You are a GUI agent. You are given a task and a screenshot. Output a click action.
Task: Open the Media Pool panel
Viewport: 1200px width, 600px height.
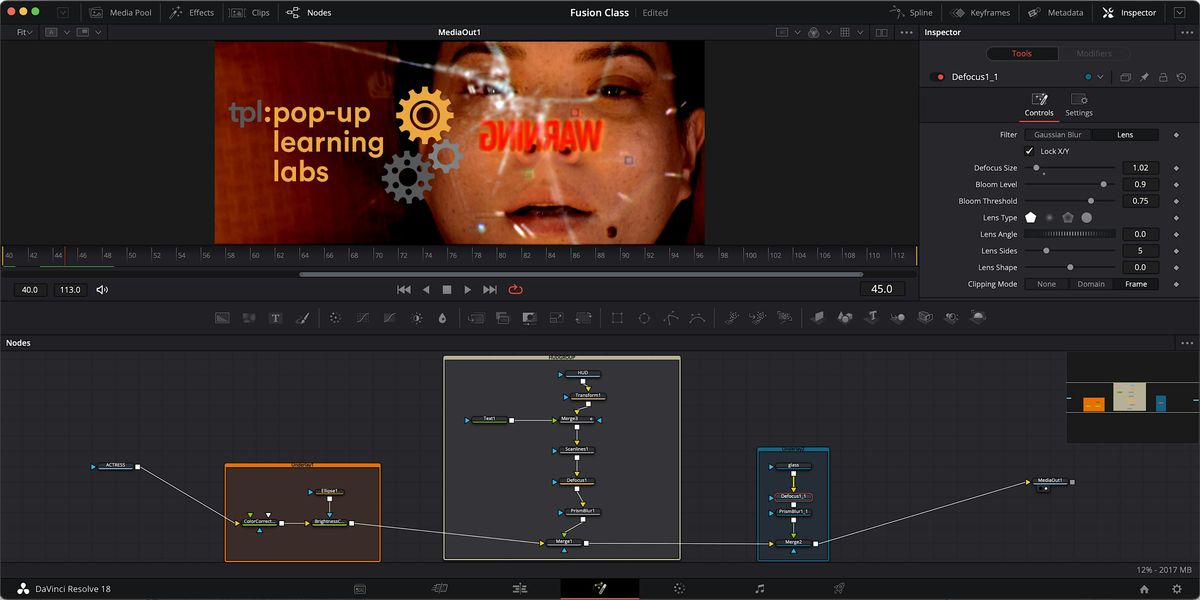coord(120,13)
